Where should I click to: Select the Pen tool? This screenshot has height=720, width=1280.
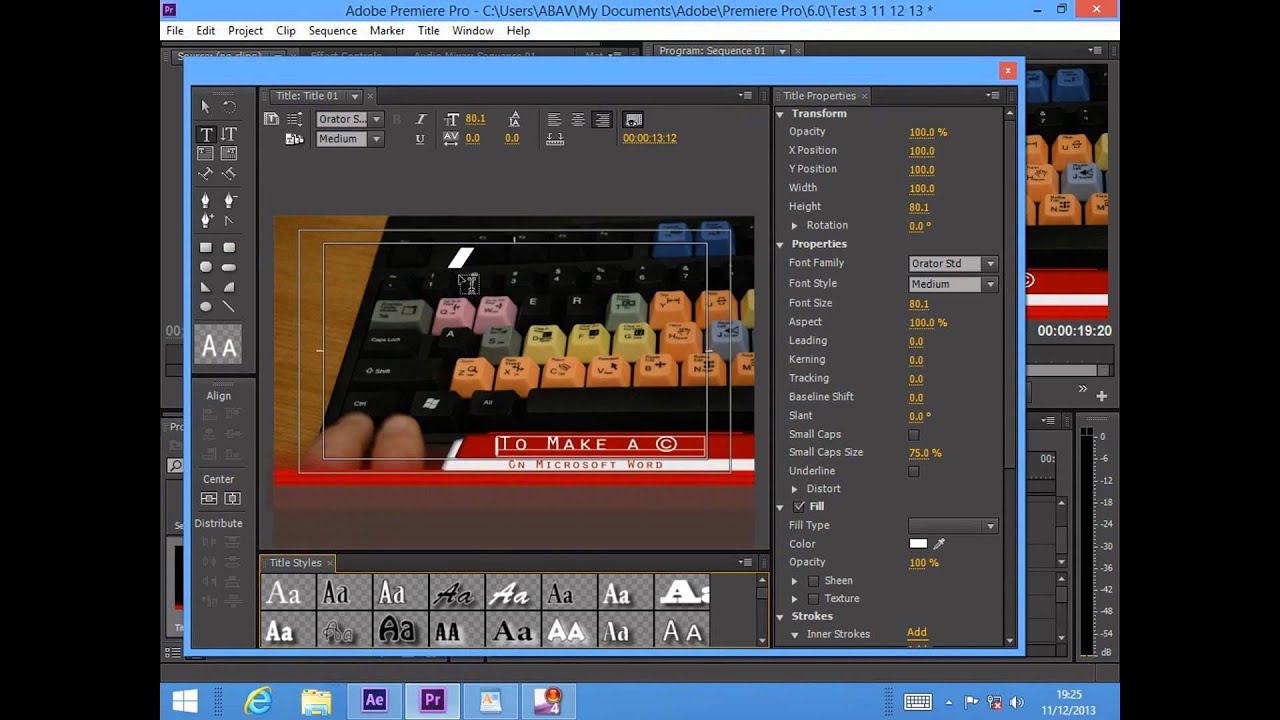(206, 201)
